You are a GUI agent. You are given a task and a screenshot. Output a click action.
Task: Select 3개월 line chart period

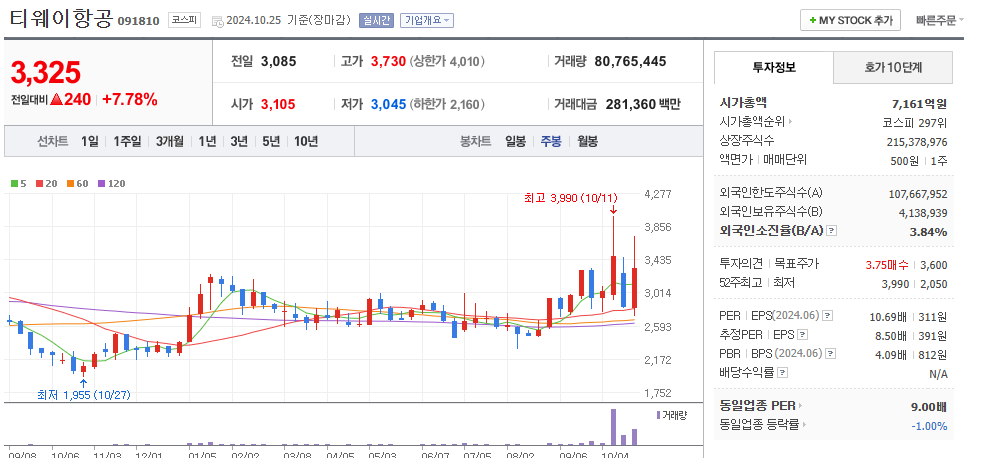(170, 142)
